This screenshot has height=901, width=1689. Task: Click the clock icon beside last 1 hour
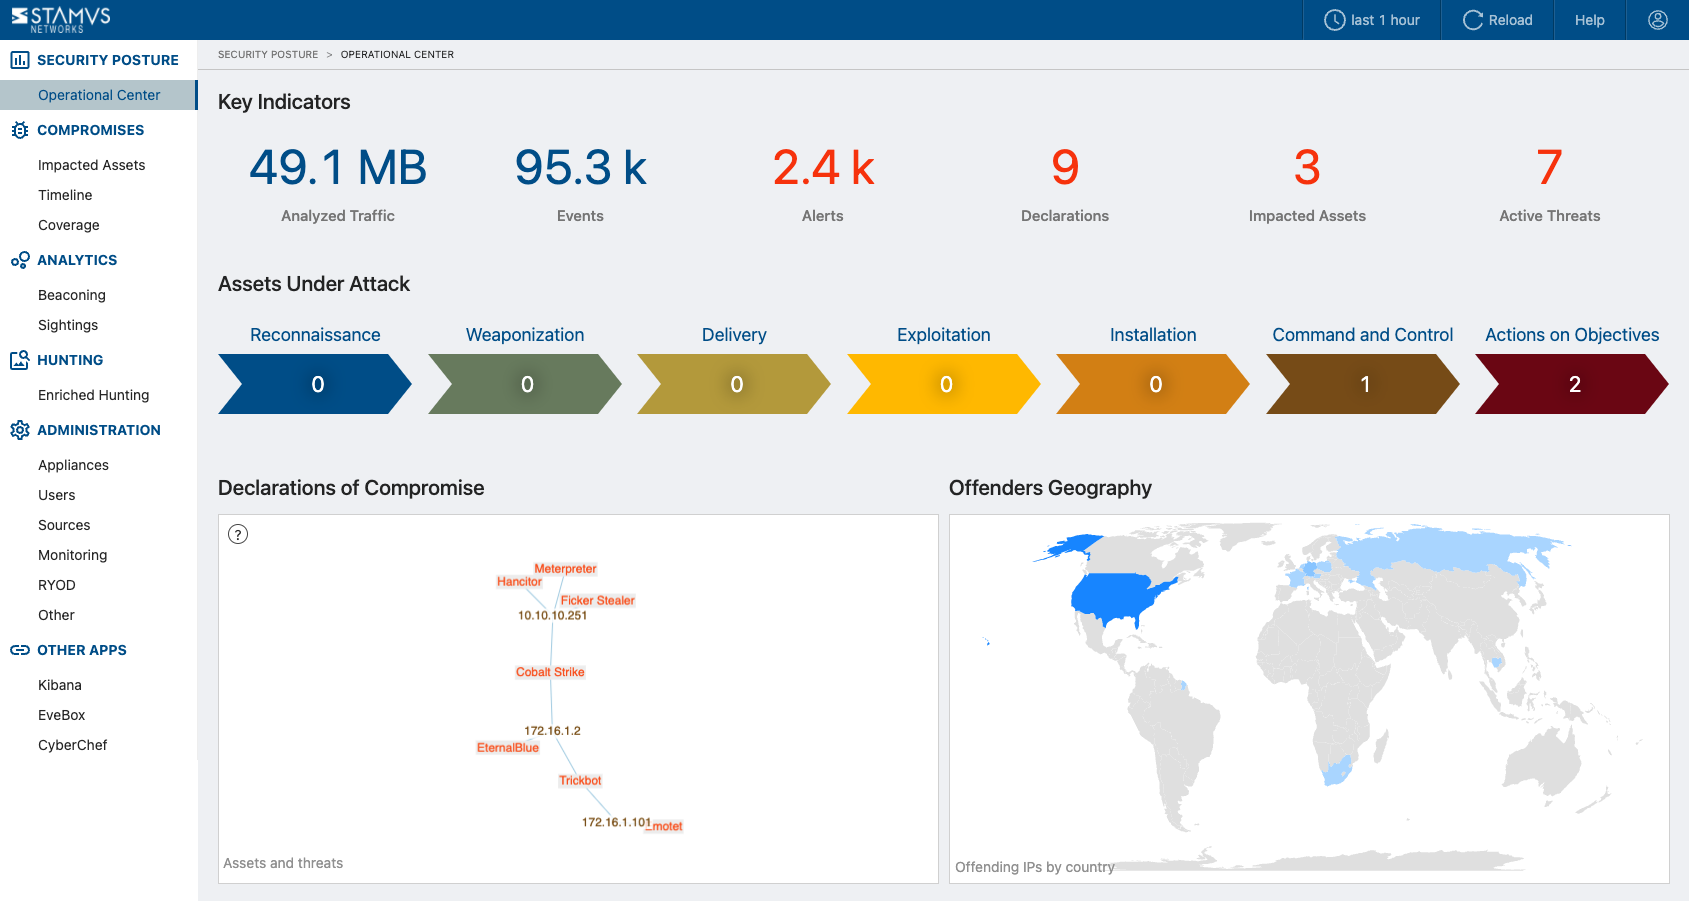(1334, 20)
